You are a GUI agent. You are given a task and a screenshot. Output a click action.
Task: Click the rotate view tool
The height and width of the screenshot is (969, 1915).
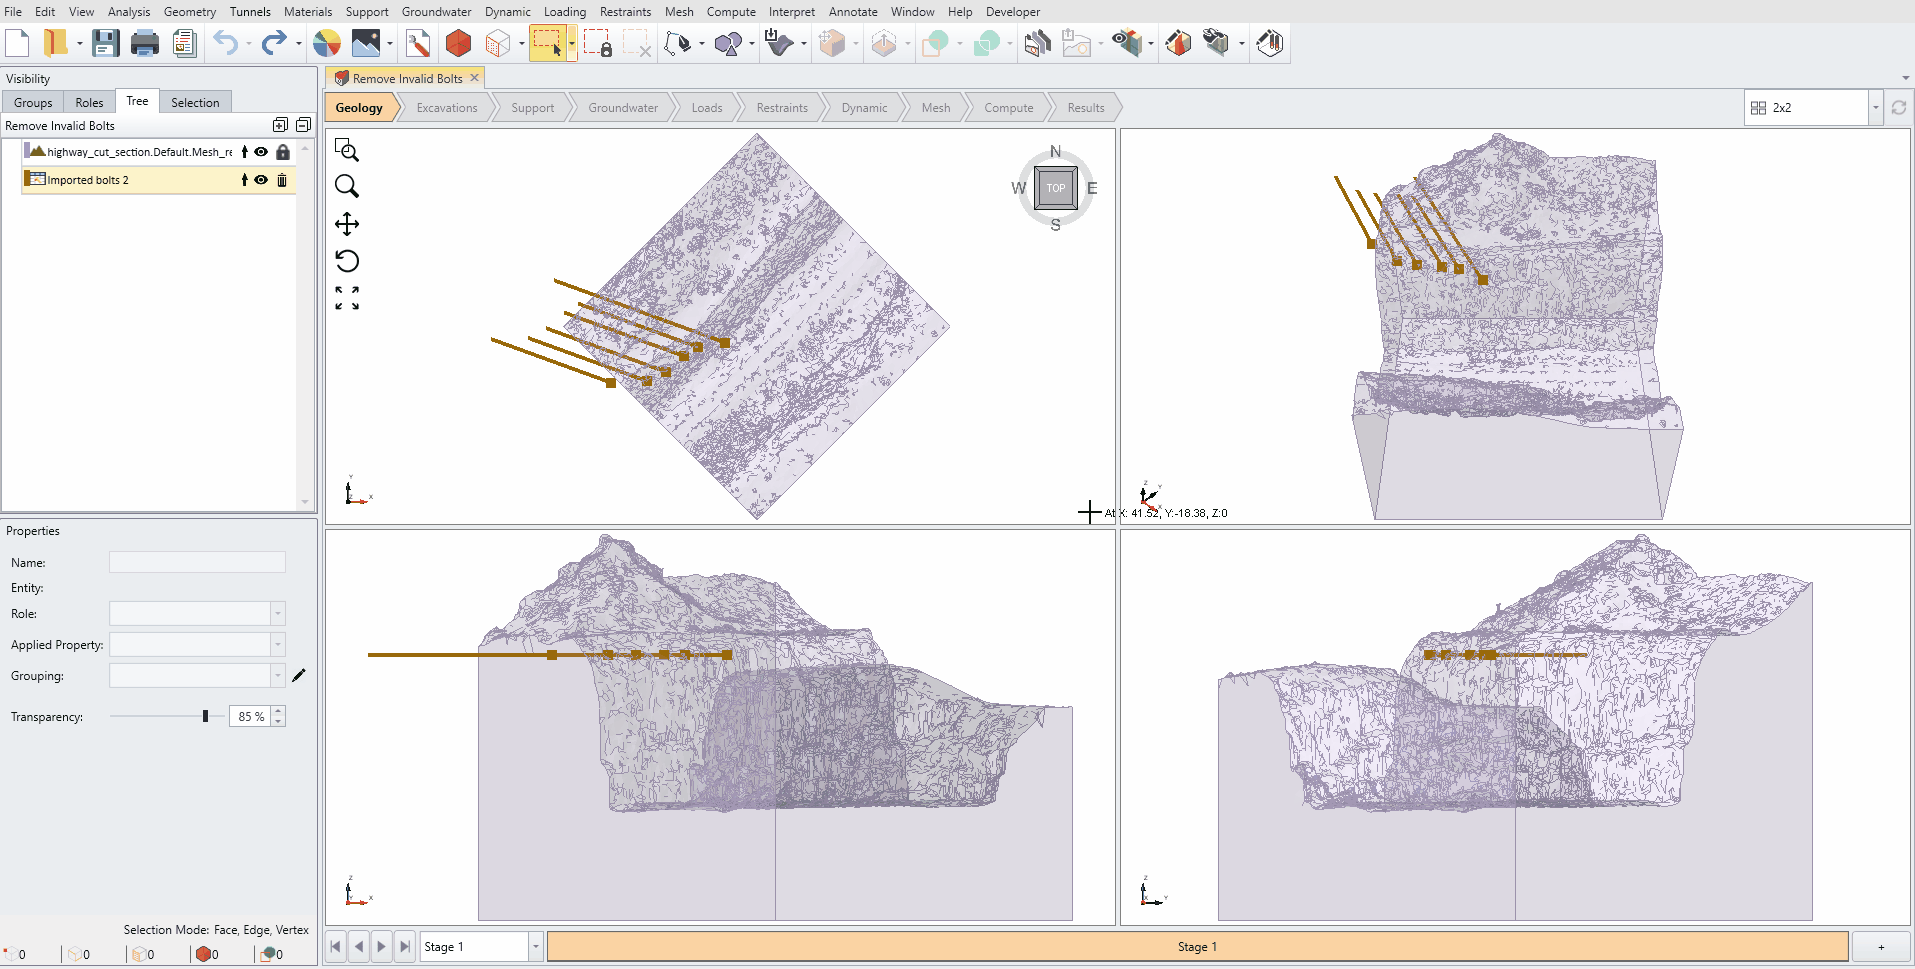[x=347, y=261]
